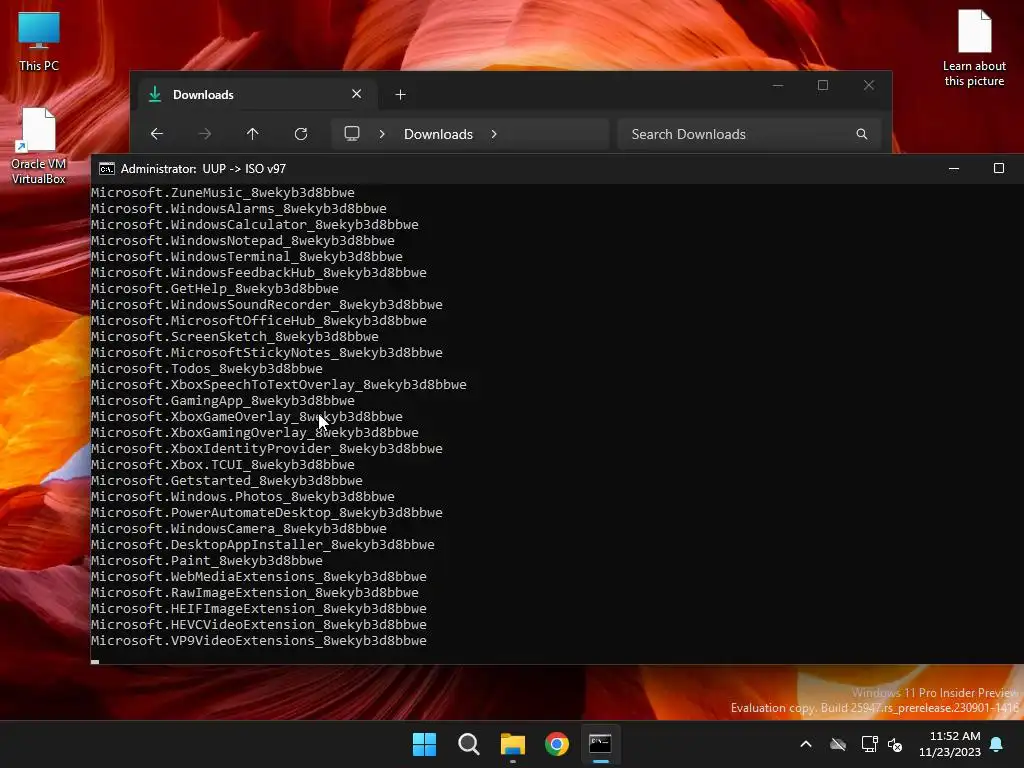Click the Microsoft.WebMediaExtensions line
The height and width of the screenshot is (768, 1024).
point(259,577)
